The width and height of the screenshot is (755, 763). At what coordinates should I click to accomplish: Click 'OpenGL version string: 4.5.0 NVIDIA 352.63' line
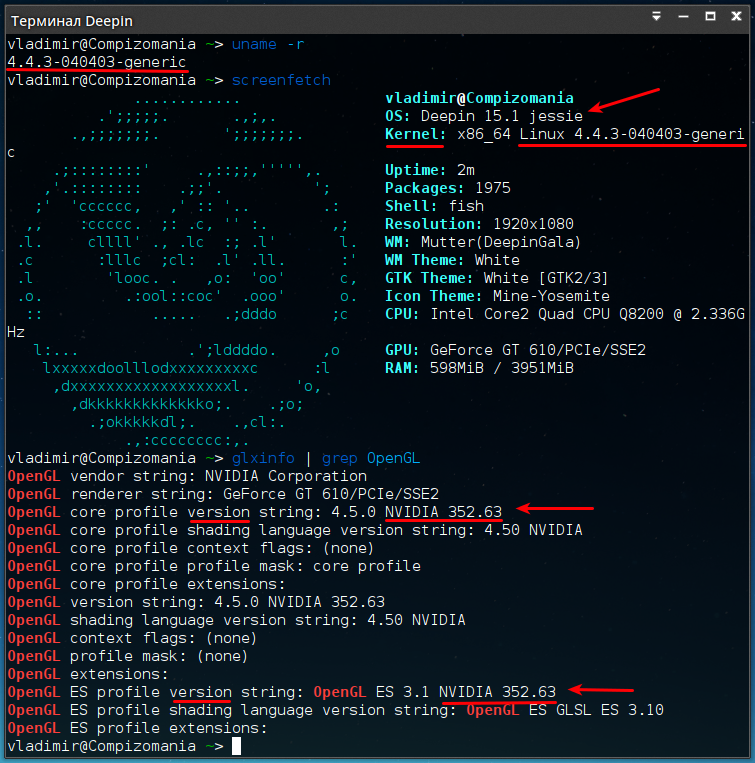click(x=196, y=602)
